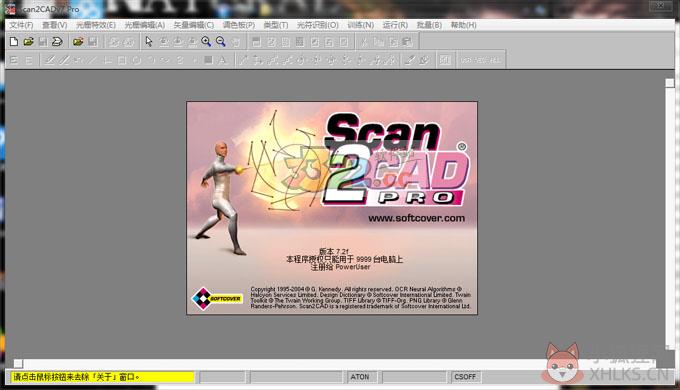The height and width of the screenshot is (390, 680).
Task: Open a vector file via second folder icon
Action: tap(78, 42)
